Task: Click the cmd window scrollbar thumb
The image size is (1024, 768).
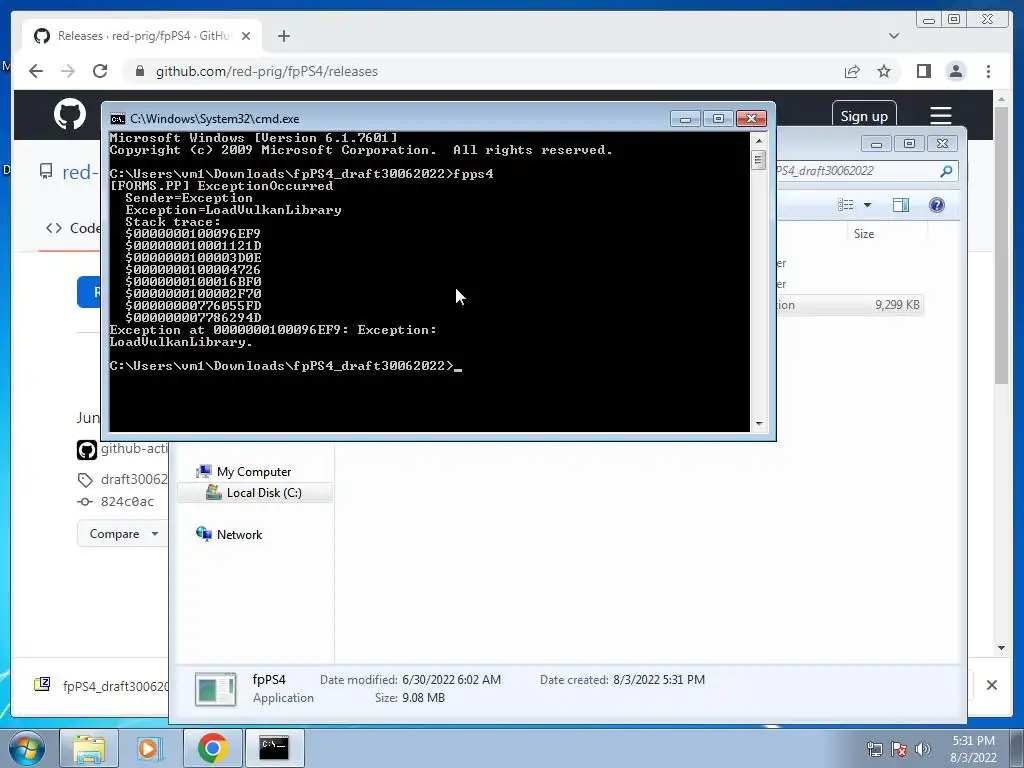Action: click(x=758, y=160)
